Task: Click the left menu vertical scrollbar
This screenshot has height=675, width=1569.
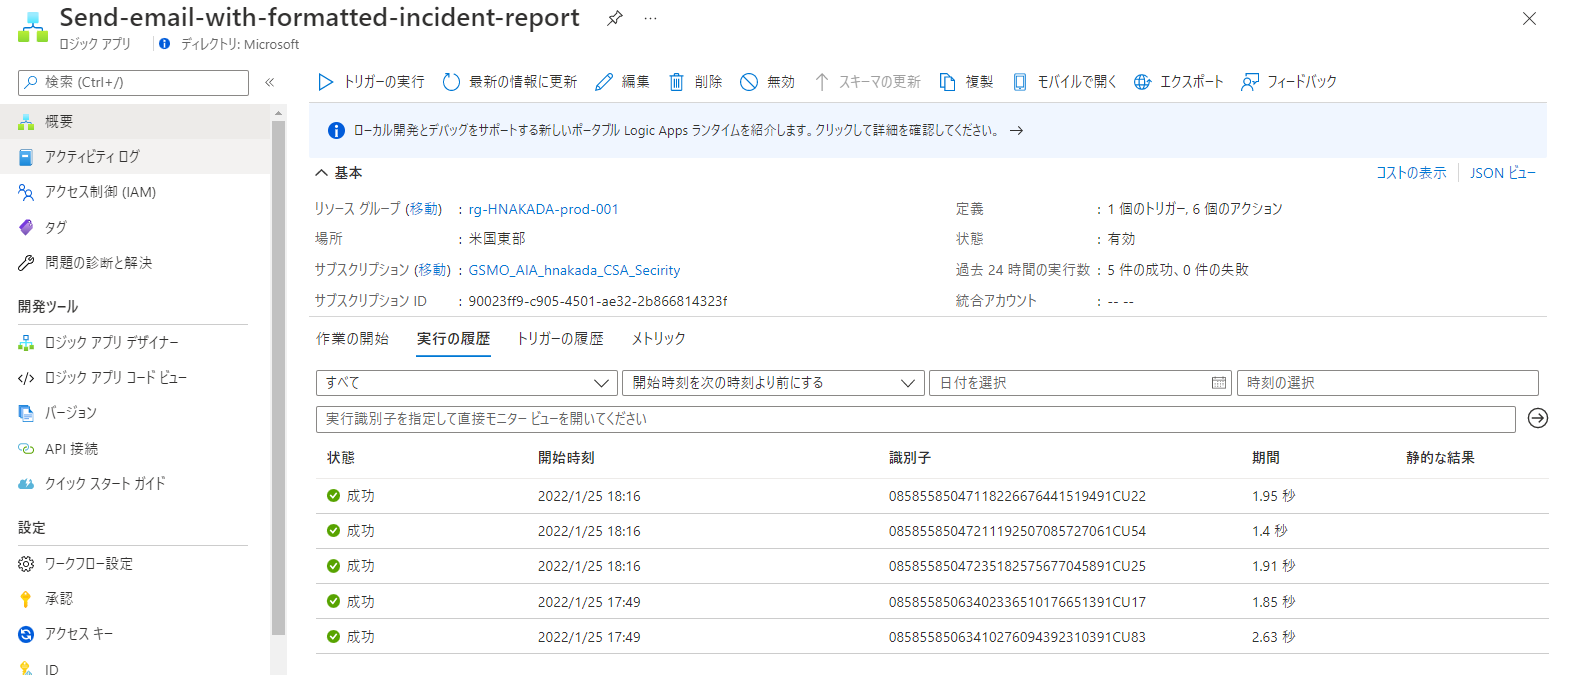Action: point(279,378)
